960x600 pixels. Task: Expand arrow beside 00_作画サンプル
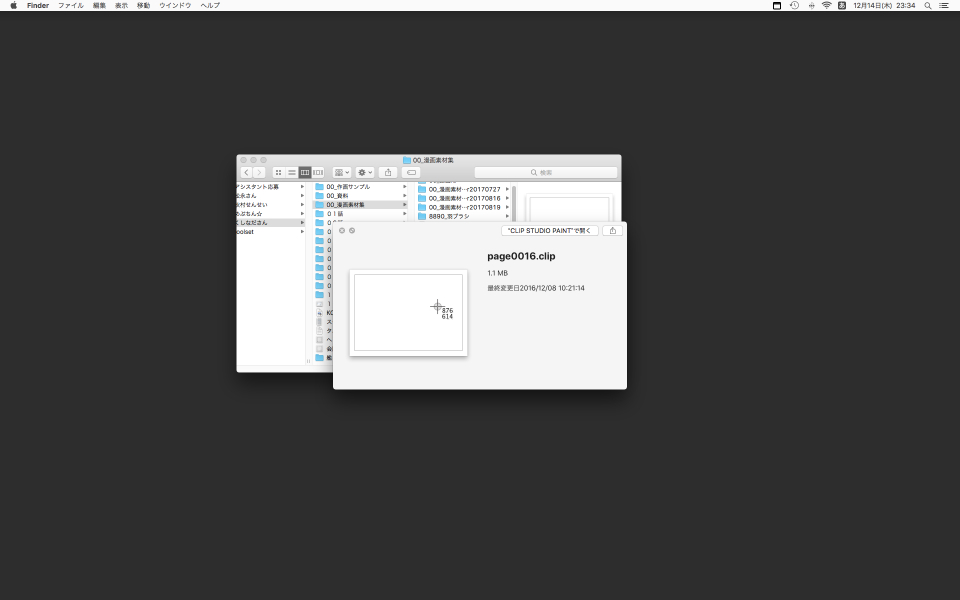(405, 187)
